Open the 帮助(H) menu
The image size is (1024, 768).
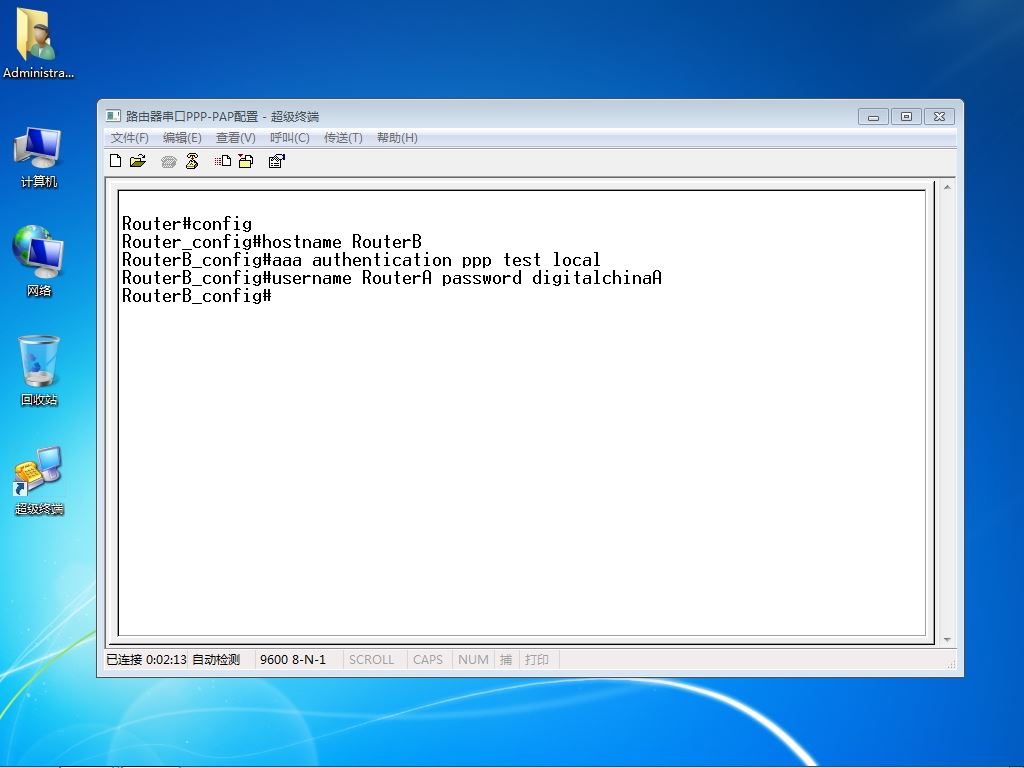tap(397, 138)
